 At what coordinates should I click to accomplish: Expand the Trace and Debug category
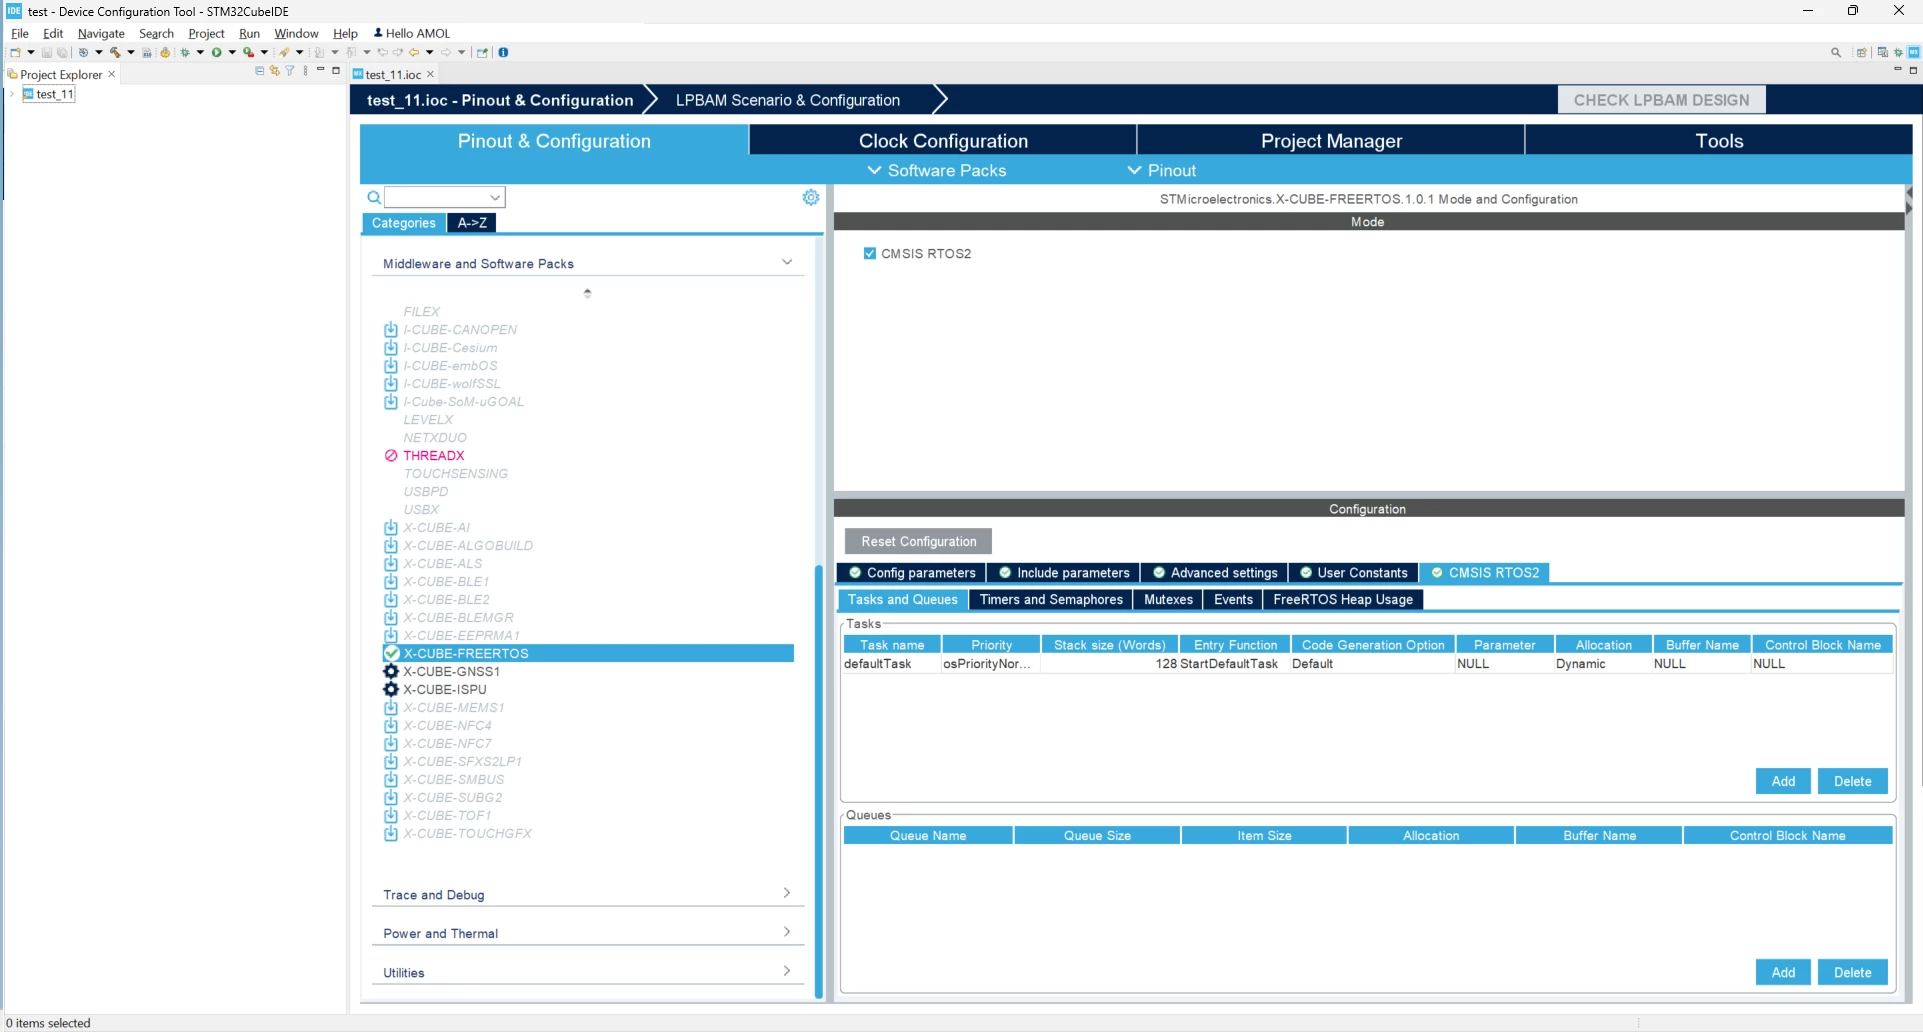click(787, 893)
